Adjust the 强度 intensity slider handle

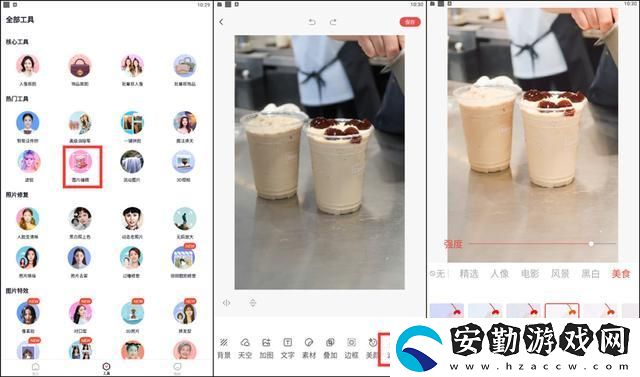point(591,244)
